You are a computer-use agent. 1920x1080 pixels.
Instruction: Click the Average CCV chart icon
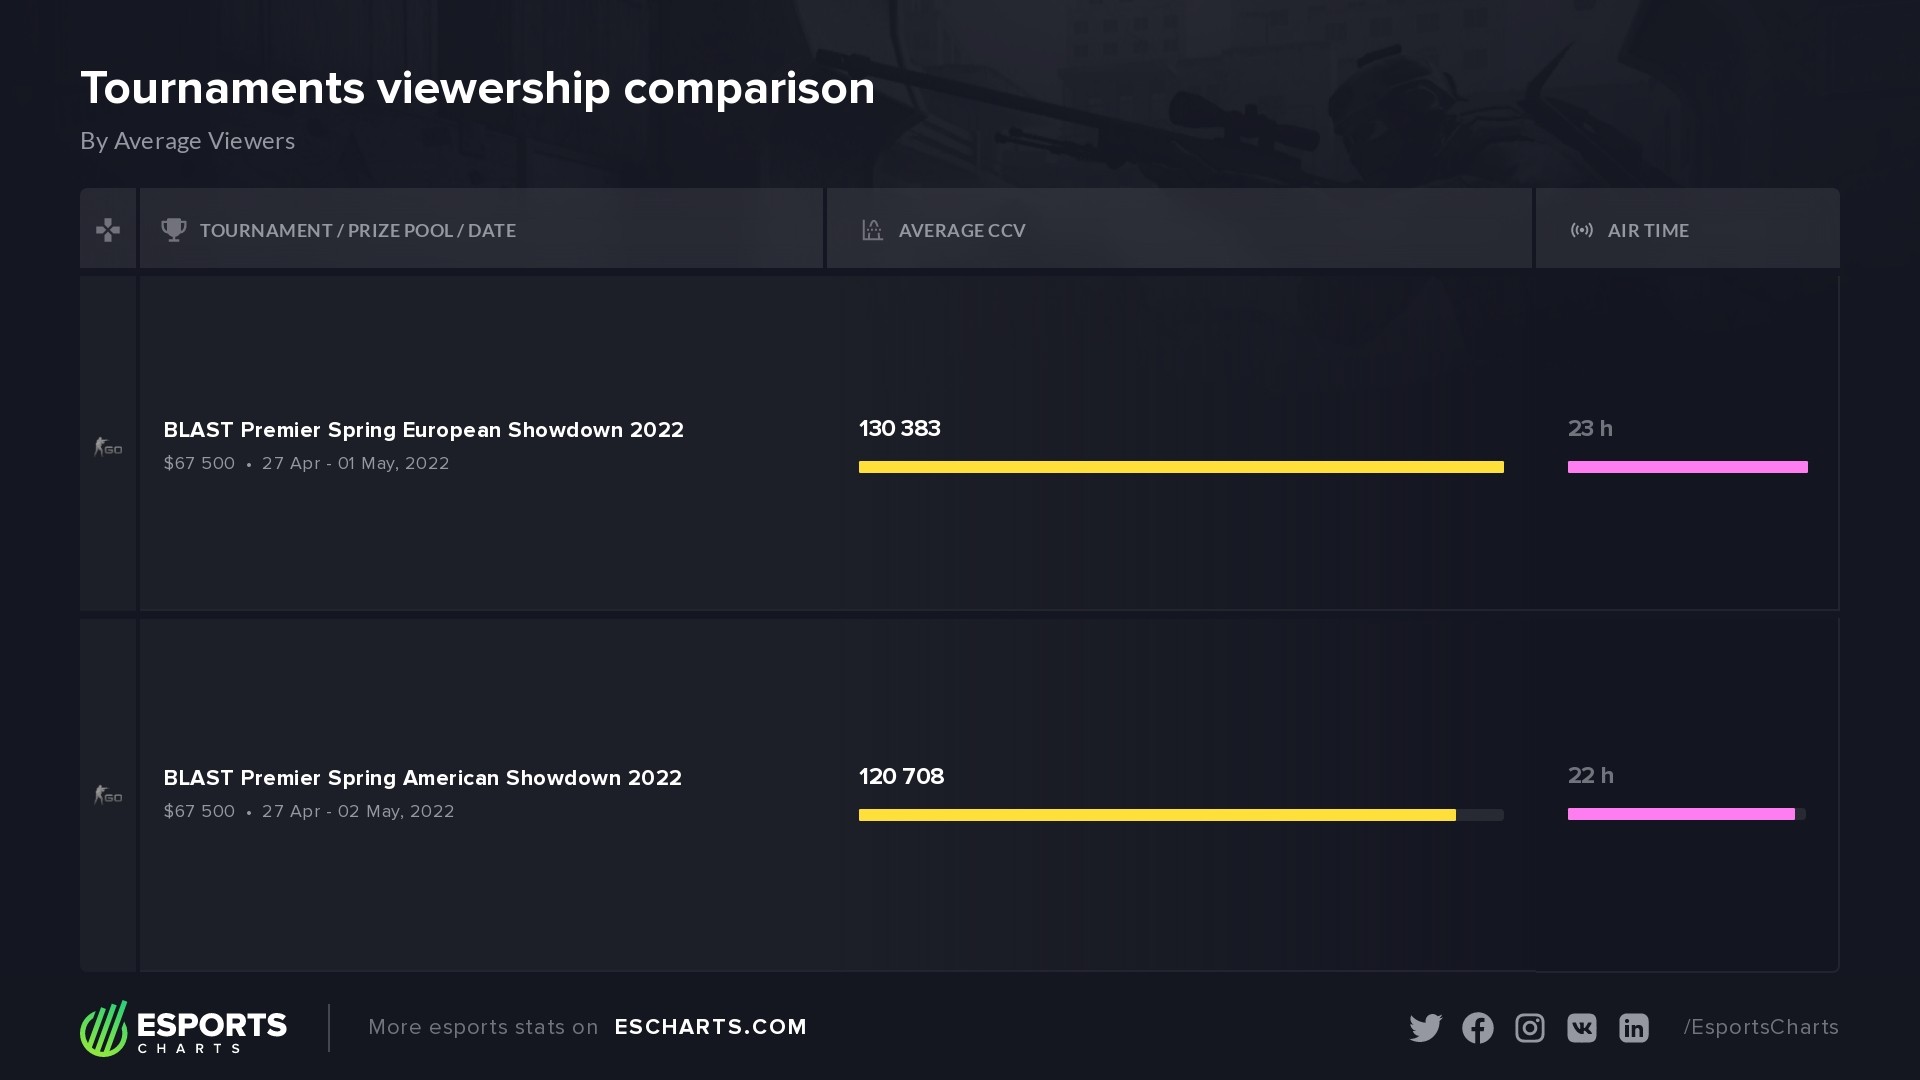872,230
